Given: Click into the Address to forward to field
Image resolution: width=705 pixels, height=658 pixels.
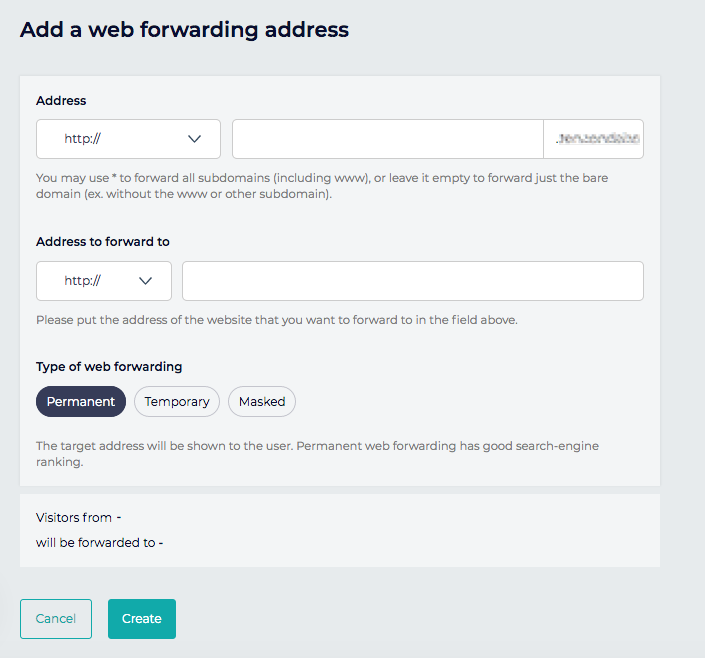Looking at the screenshot, I should [x=412, y=281].
